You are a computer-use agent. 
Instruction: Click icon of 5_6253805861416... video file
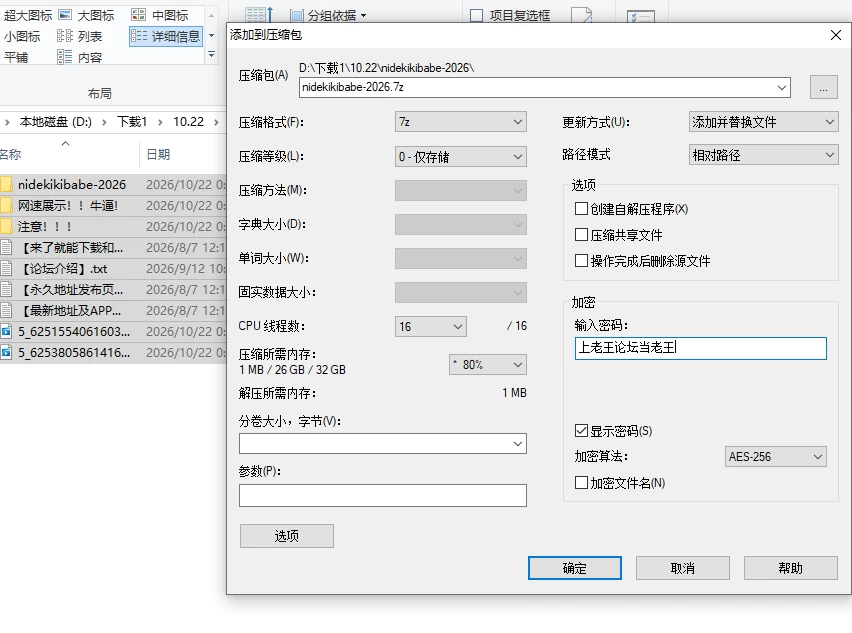[x=7, y=353]
